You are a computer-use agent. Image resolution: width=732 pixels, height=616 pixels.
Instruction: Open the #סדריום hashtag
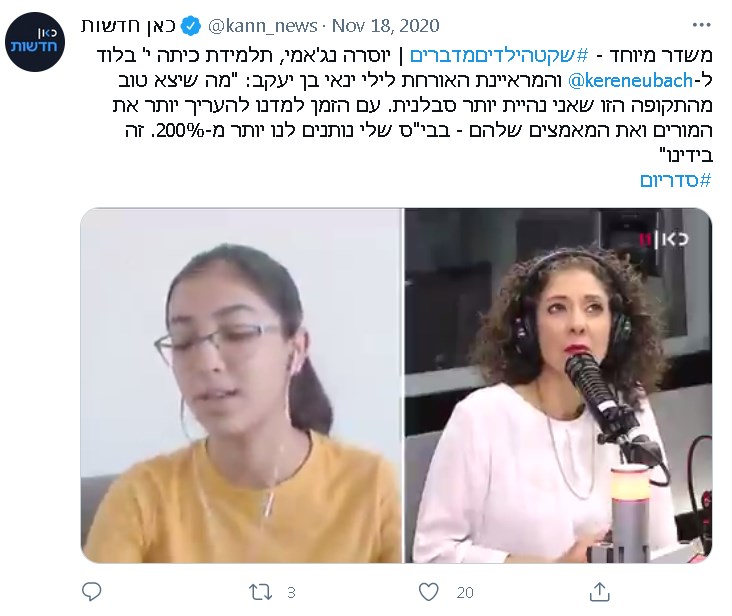click(676, 180)
